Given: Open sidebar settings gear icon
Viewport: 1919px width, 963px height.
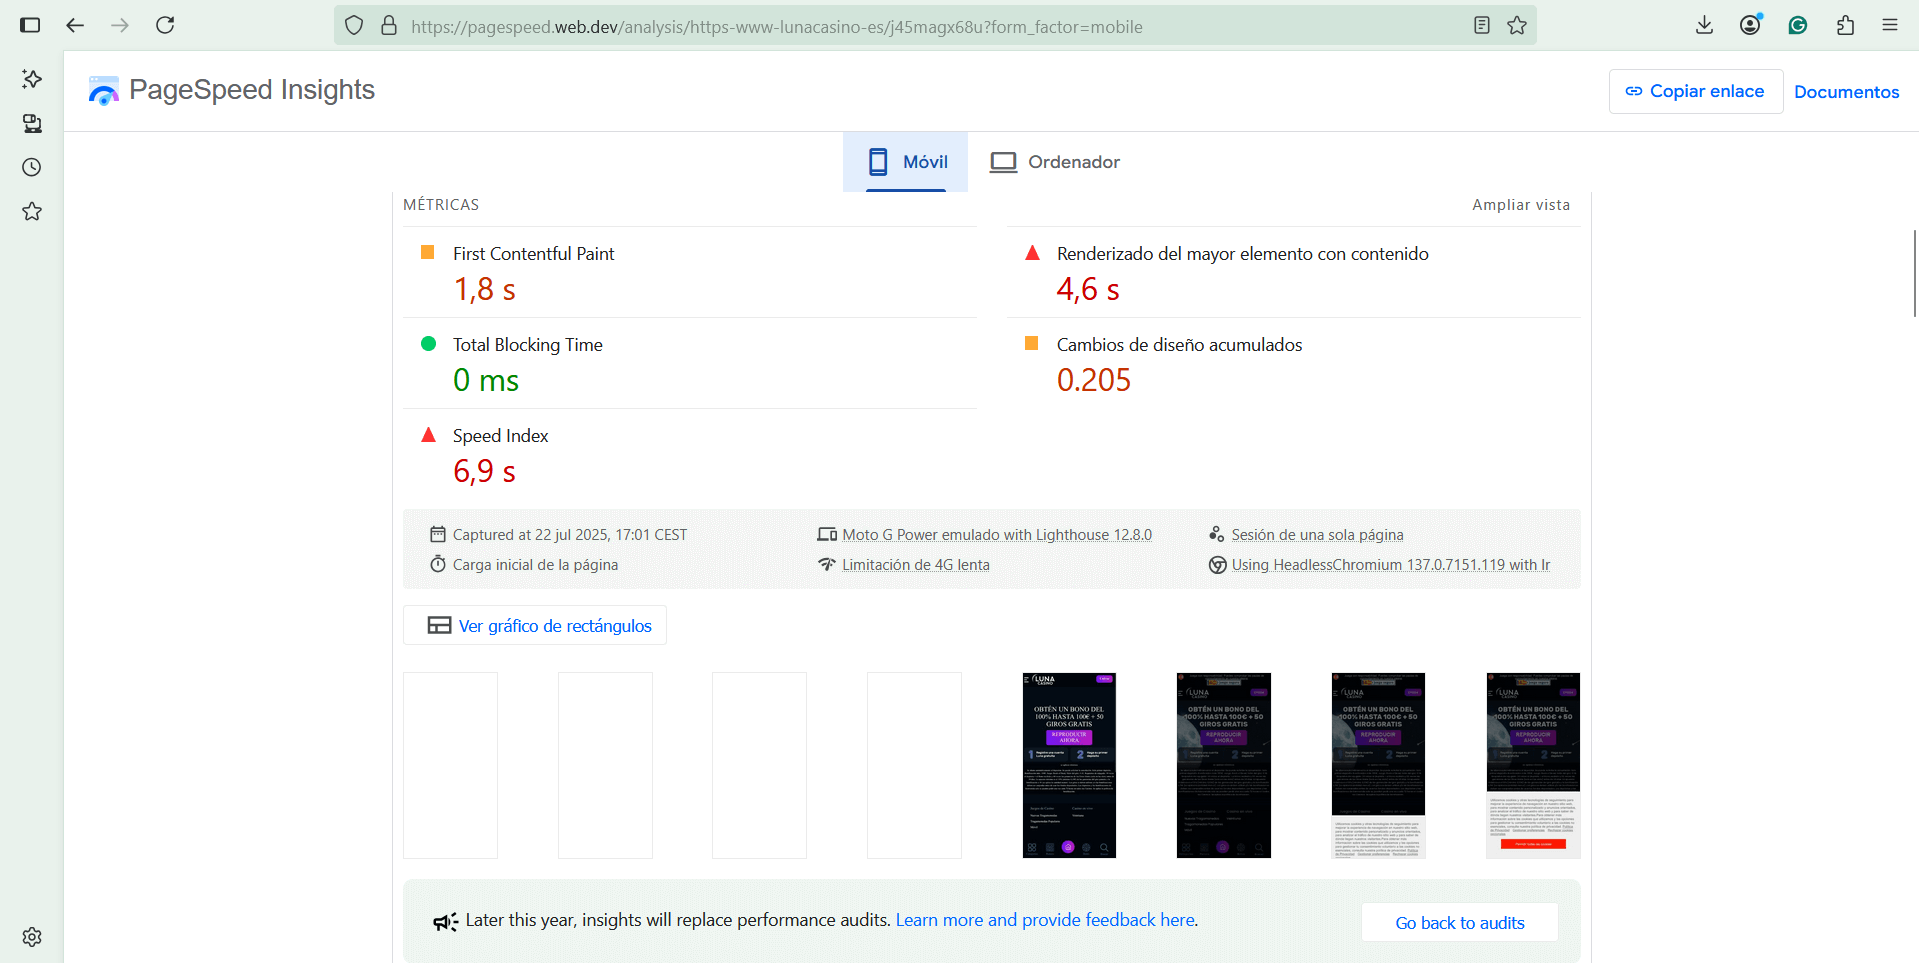Looking at the screenshot, I should coord(32,937).
